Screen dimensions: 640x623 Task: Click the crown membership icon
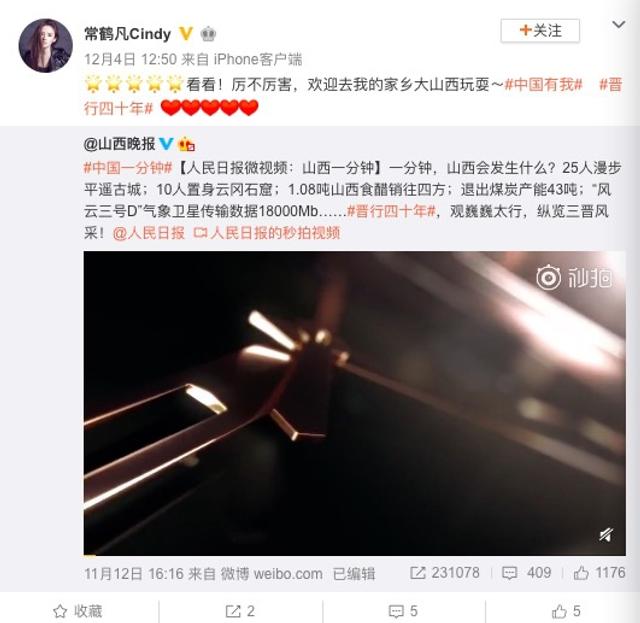(x=208, y=33)
